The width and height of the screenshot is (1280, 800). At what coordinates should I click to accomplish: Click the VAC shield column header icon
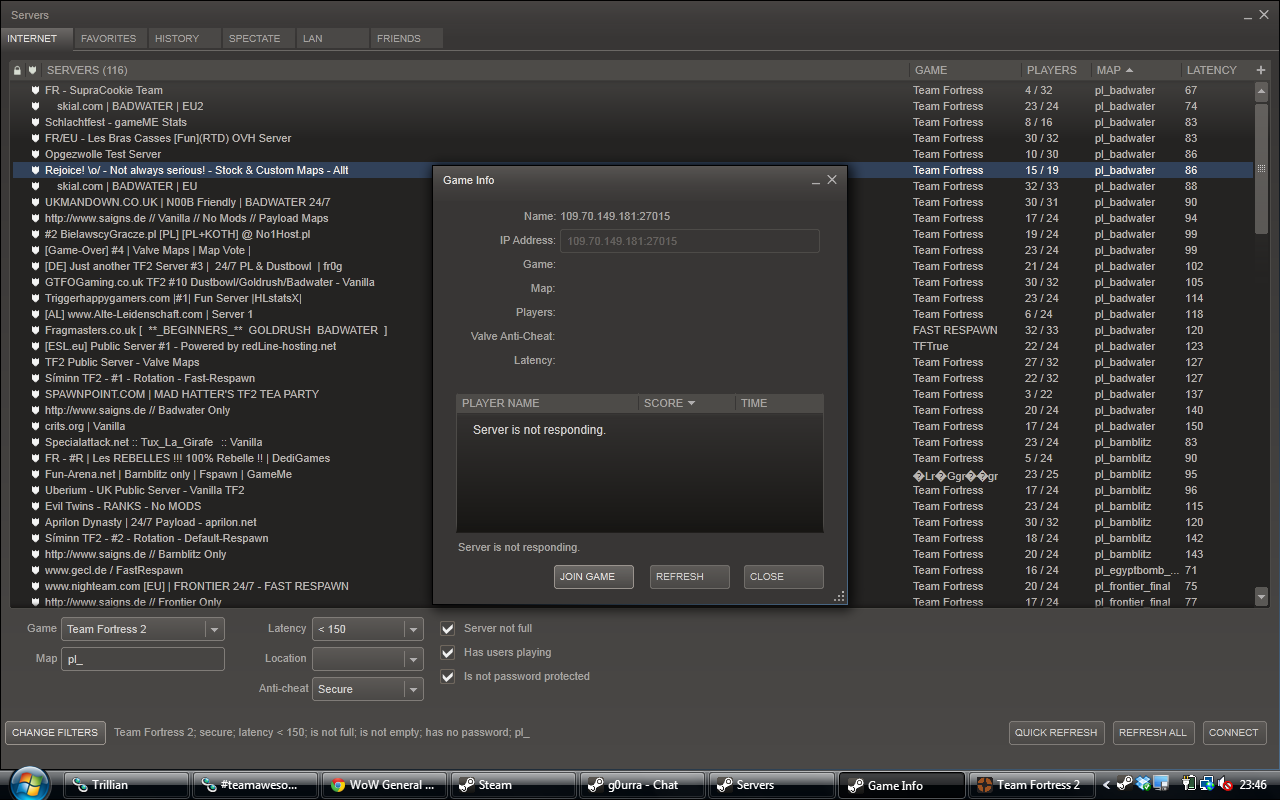(32, 70)
